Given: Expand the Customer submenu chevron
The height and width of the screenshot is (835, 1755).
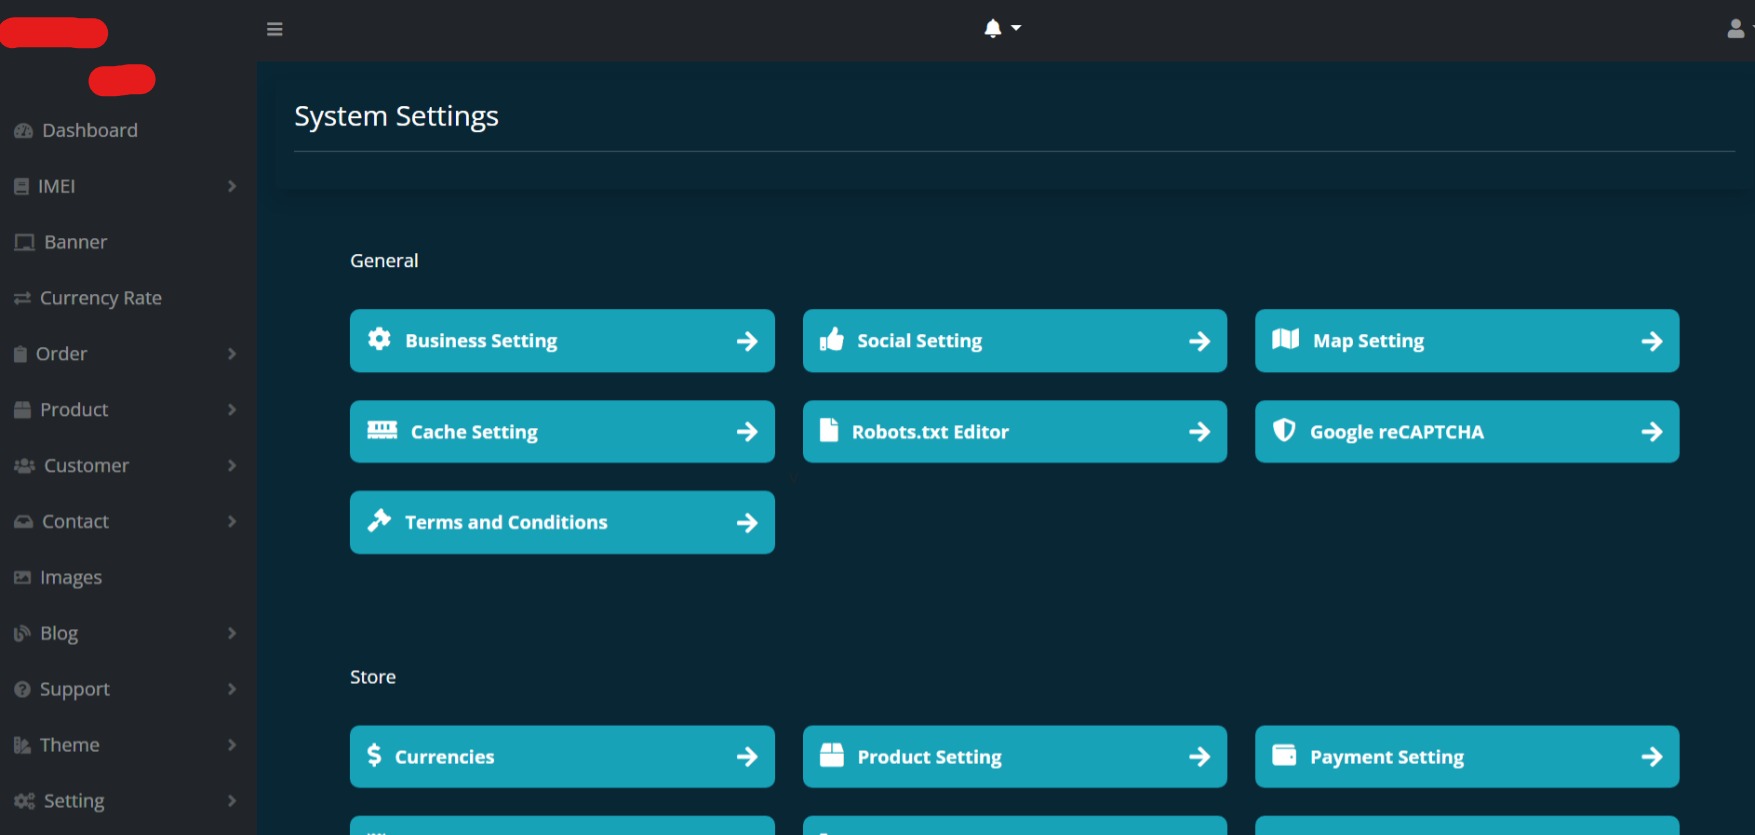Looking at the screenshot, I should (x=232, y=466).
